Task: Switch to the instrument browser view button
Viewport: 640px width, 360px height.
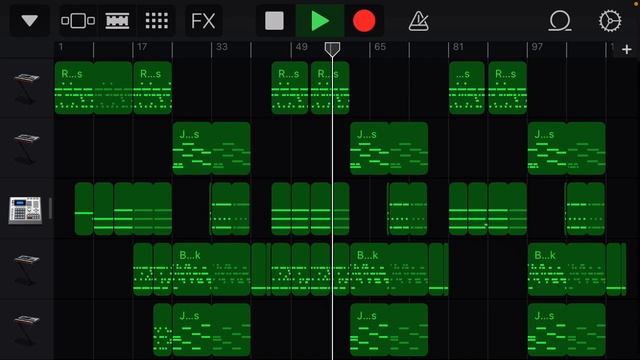Action: tap(78, 20)
